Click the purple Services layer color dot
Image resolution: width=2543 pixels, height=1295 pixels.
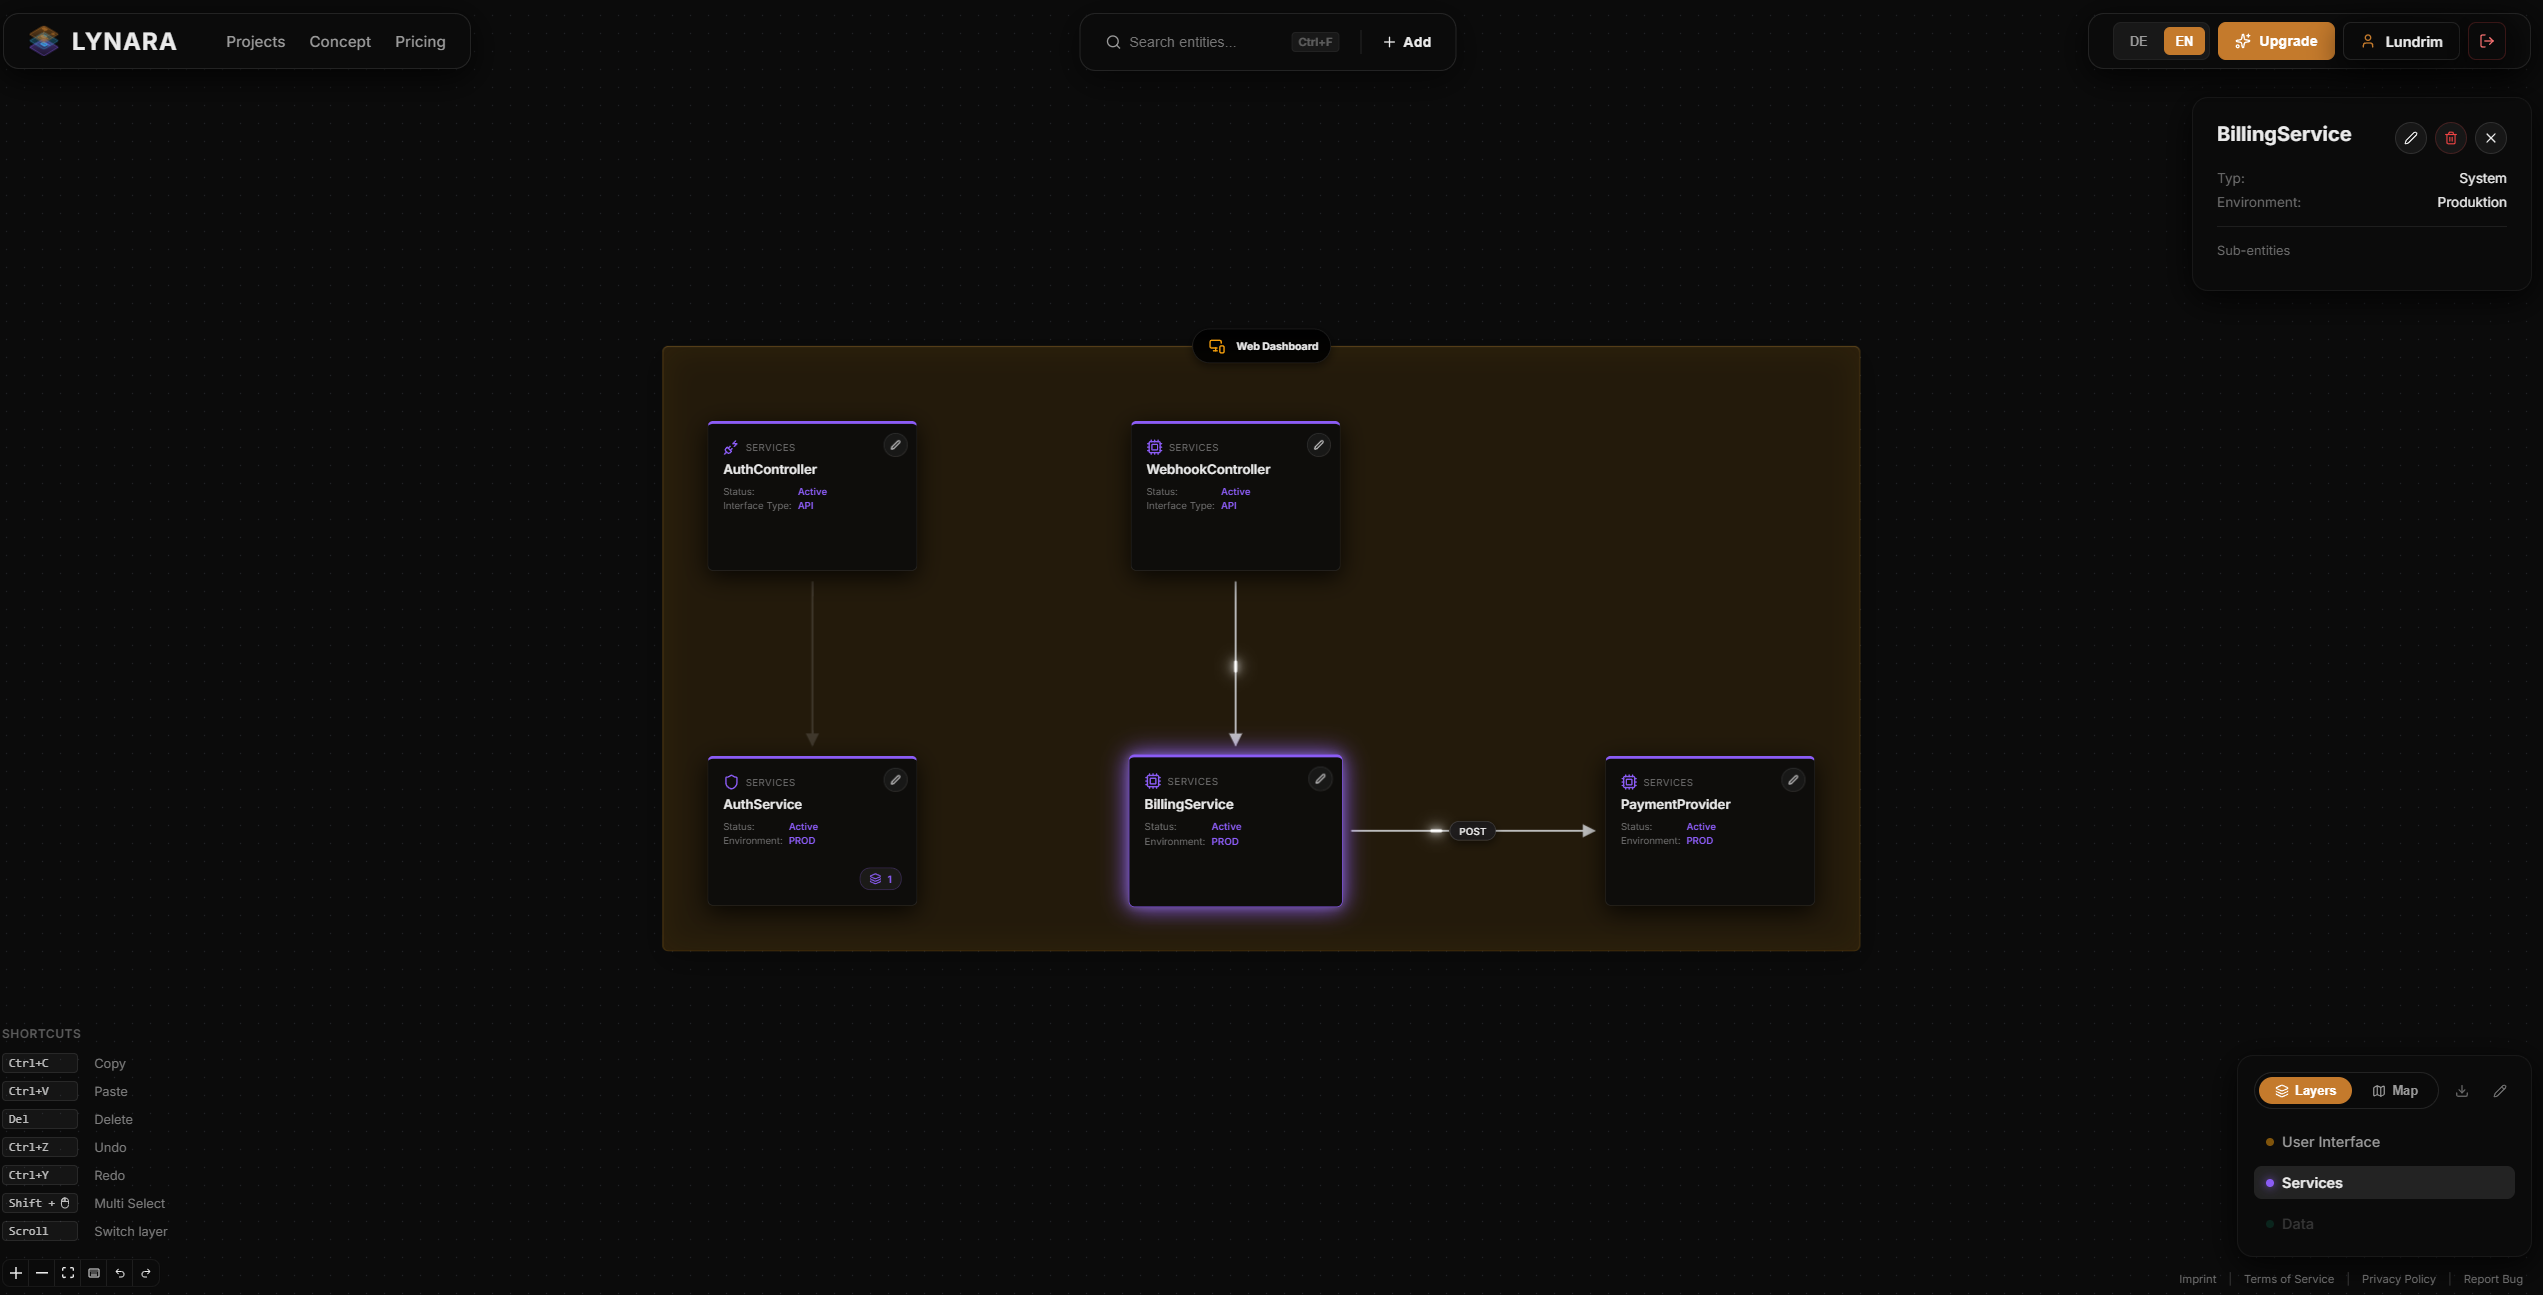click(x=2268, y=1182)
